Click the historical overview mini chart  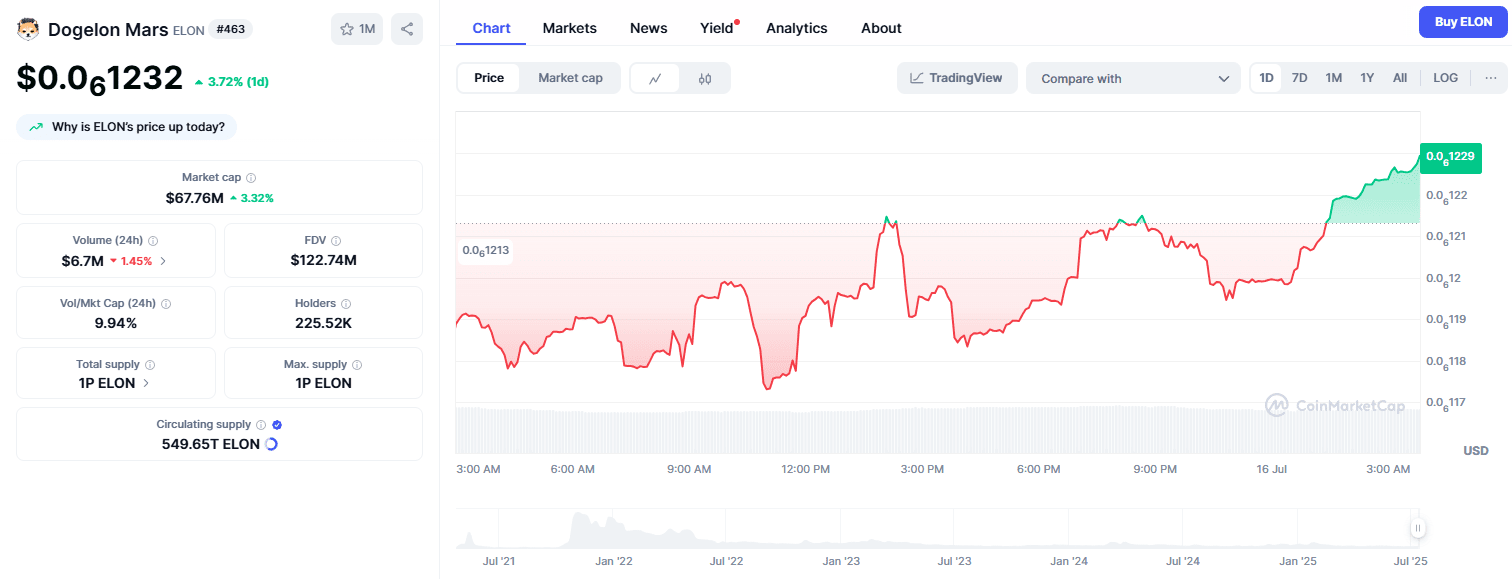tap(937, 528)
